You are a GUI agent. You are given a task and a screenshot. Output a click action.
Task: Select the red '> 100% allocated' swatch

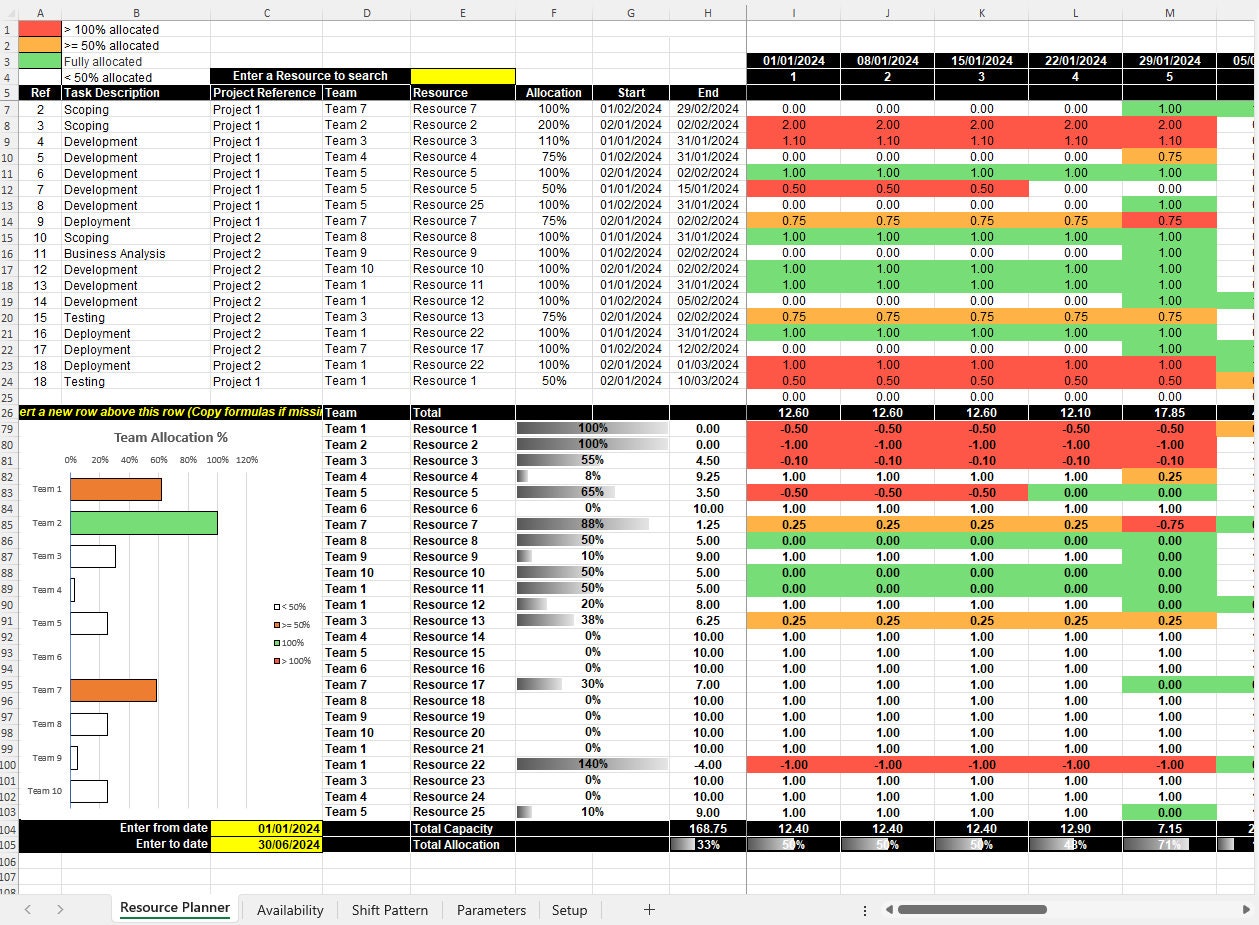click(40, 29)
